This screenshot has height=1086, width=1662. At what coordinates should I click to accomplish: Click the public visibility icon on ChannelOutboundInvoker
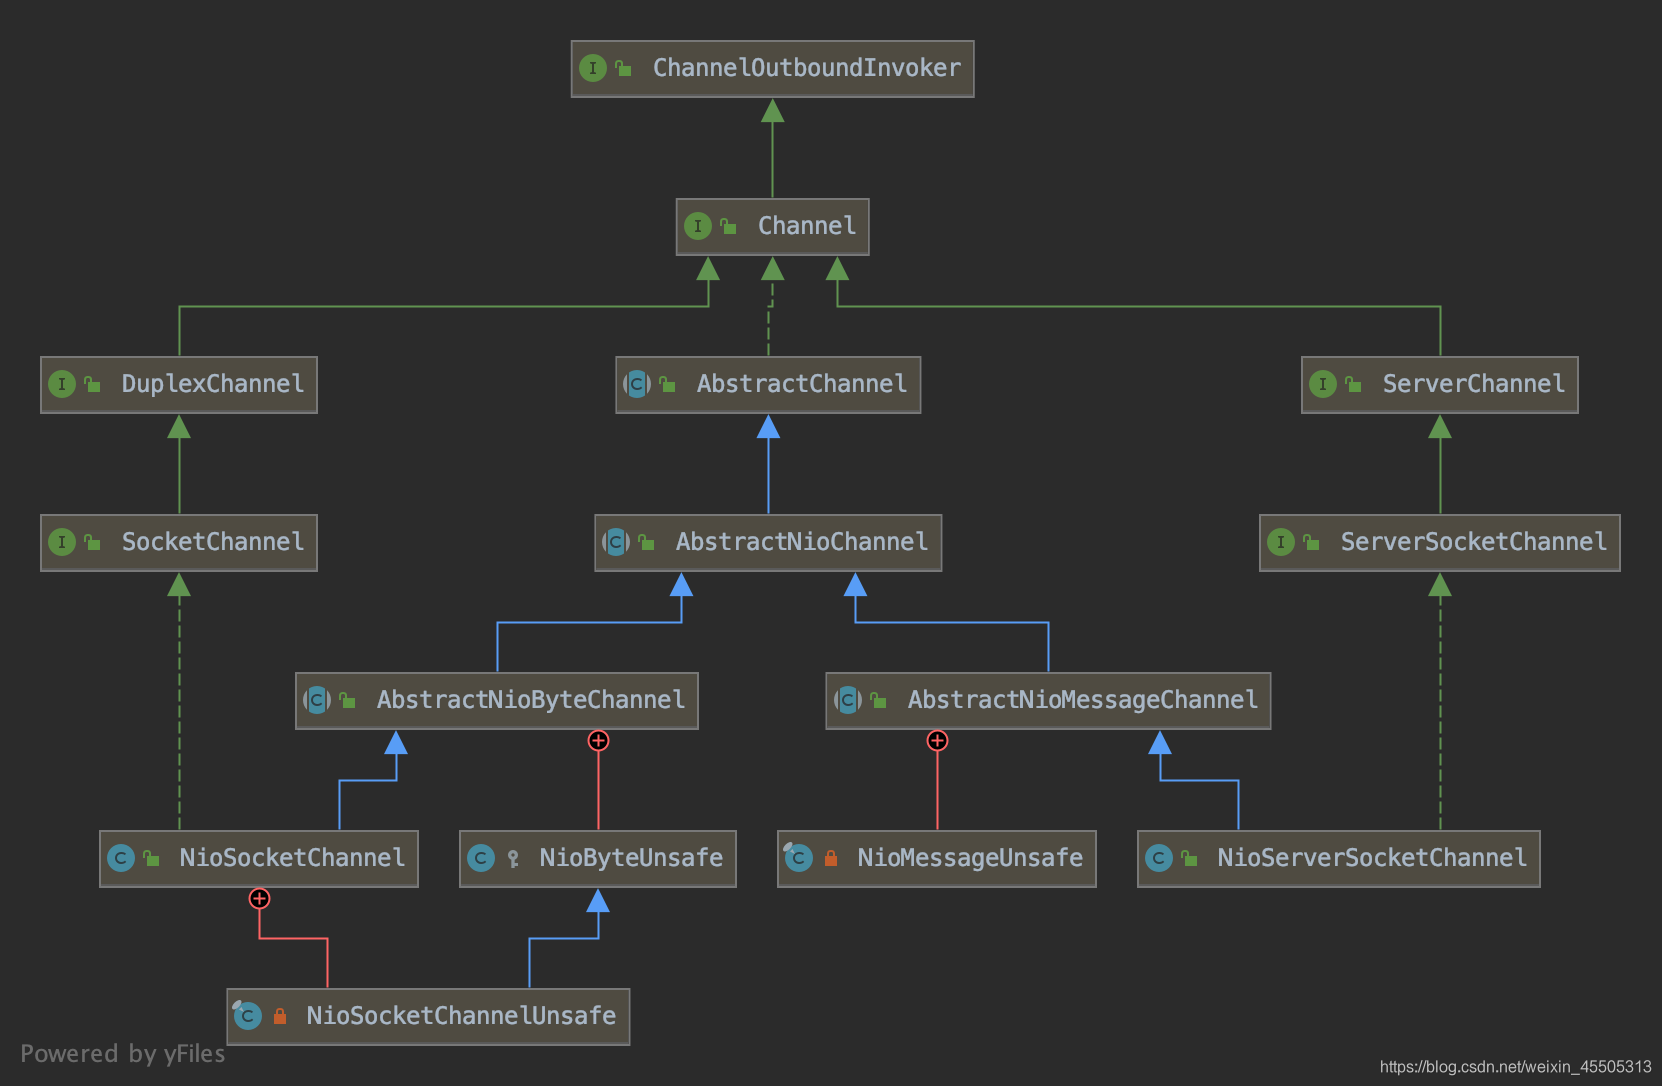pyautogui.click(x=624, y=68)
